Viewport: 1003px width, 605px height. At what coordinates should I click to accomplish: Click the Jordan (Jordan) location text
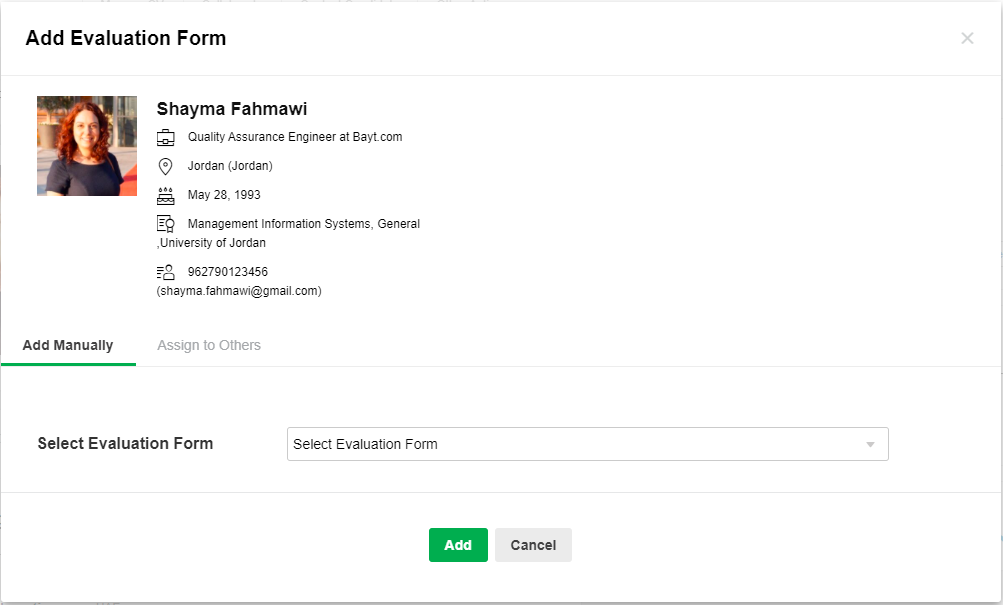coord(230,166)
